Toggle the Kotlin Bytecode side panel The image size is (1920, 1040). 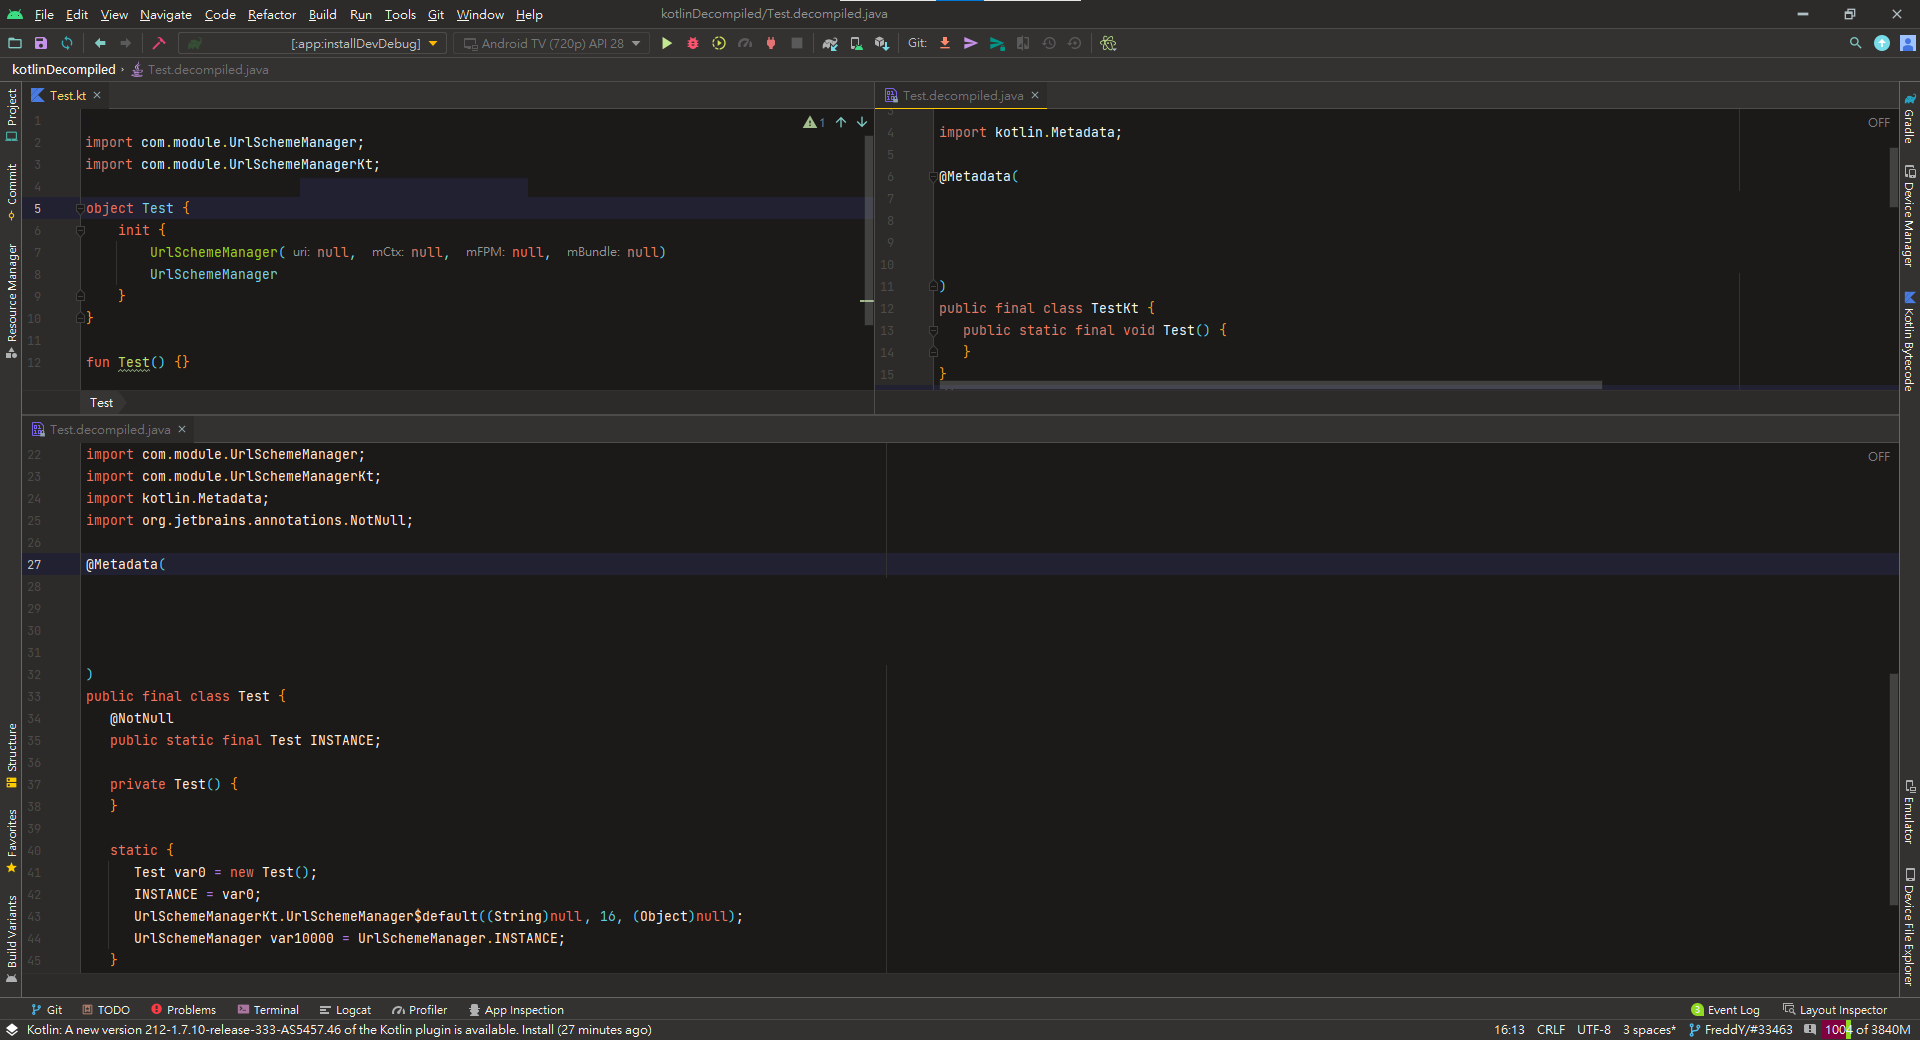(1909, 342)
